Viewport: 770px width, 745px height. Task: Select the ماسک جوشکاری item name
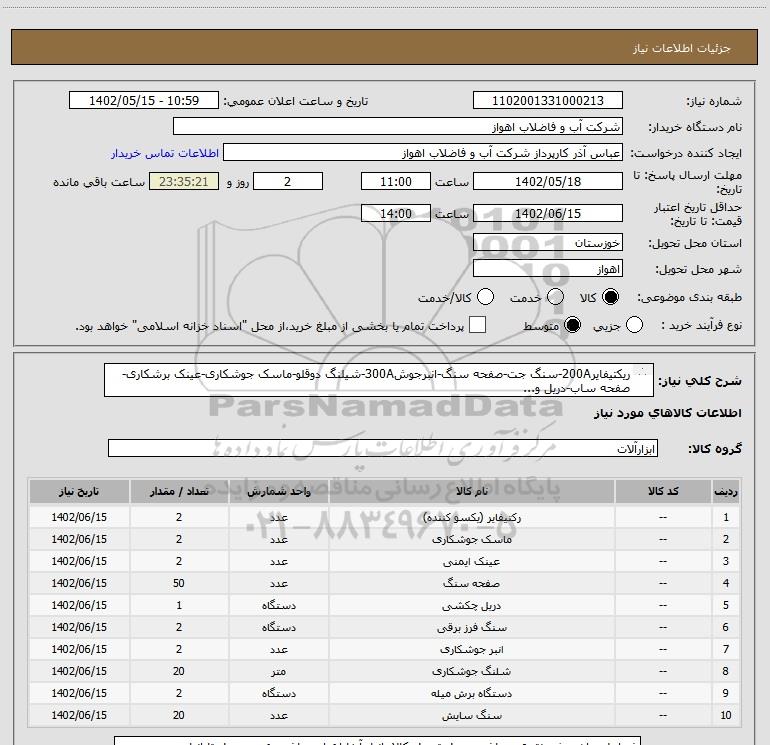pos(471,539)
